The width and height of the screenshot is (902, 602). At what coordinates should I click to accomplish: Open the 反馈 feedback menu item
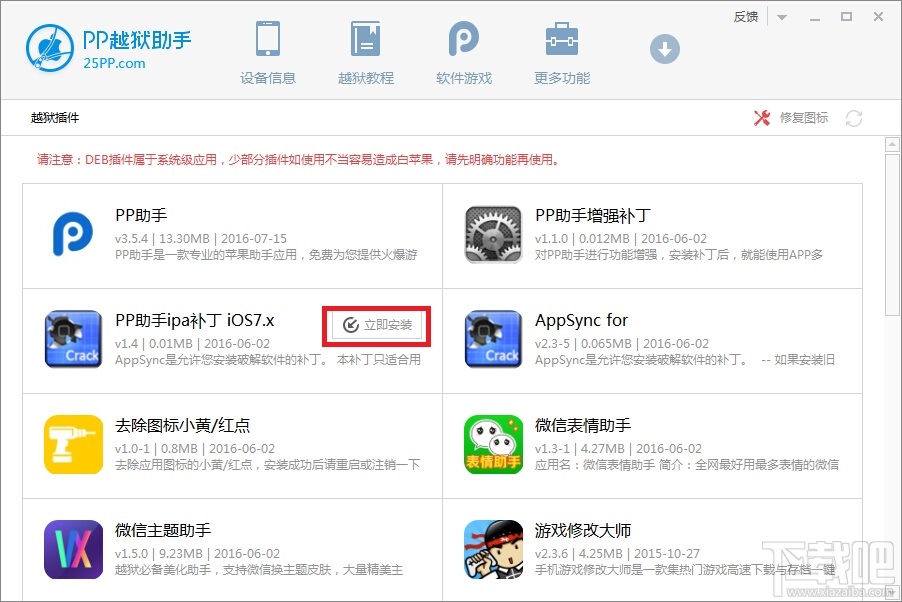(744, 16)
